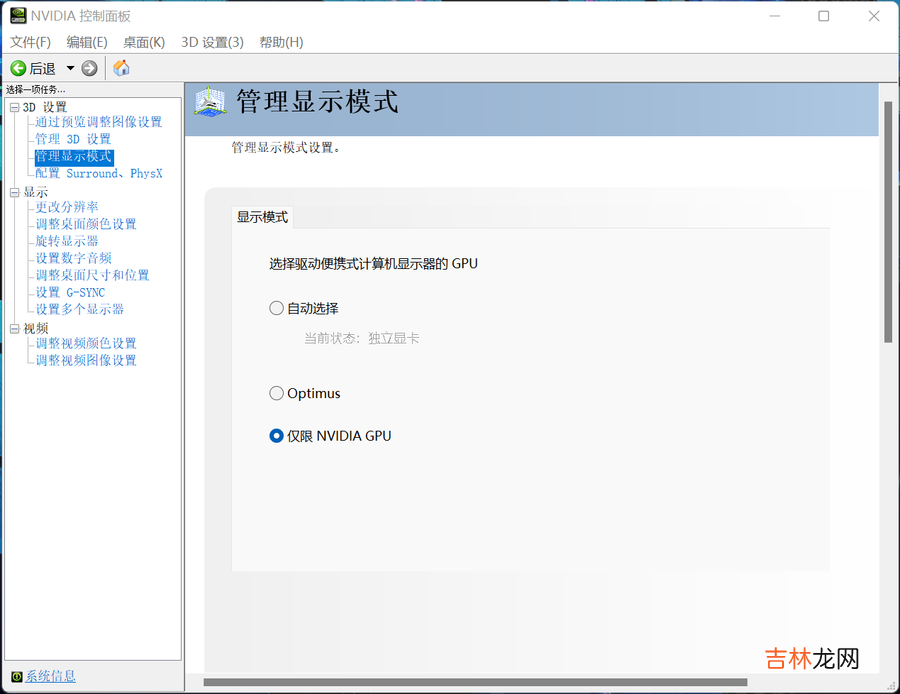The height and width of the screenshot is (694, 900).
Task: Click the NVIDIA logo in title bar
Action: point(17,16)
